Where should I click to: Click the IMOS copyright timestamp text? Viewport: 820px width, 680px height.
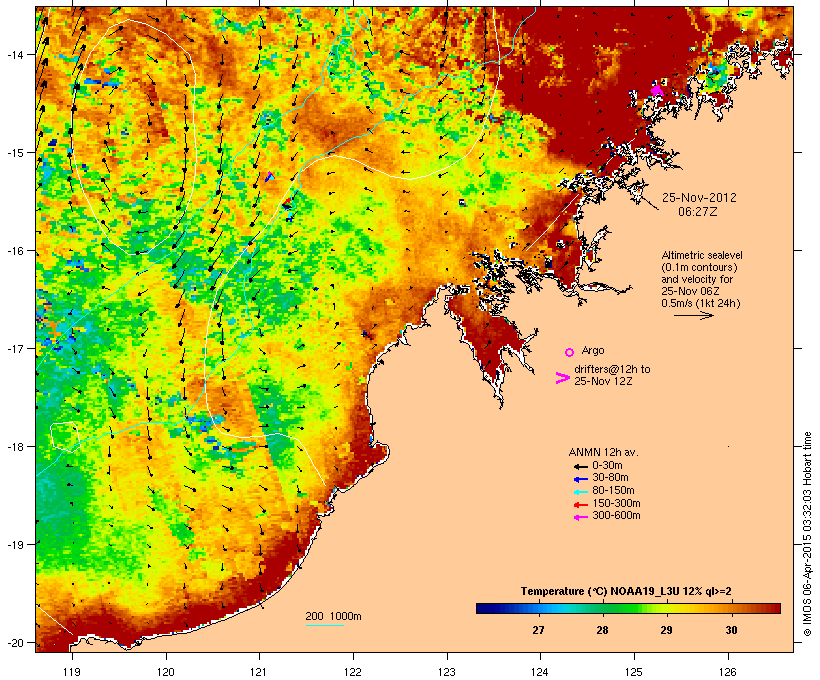pos(807,534)
